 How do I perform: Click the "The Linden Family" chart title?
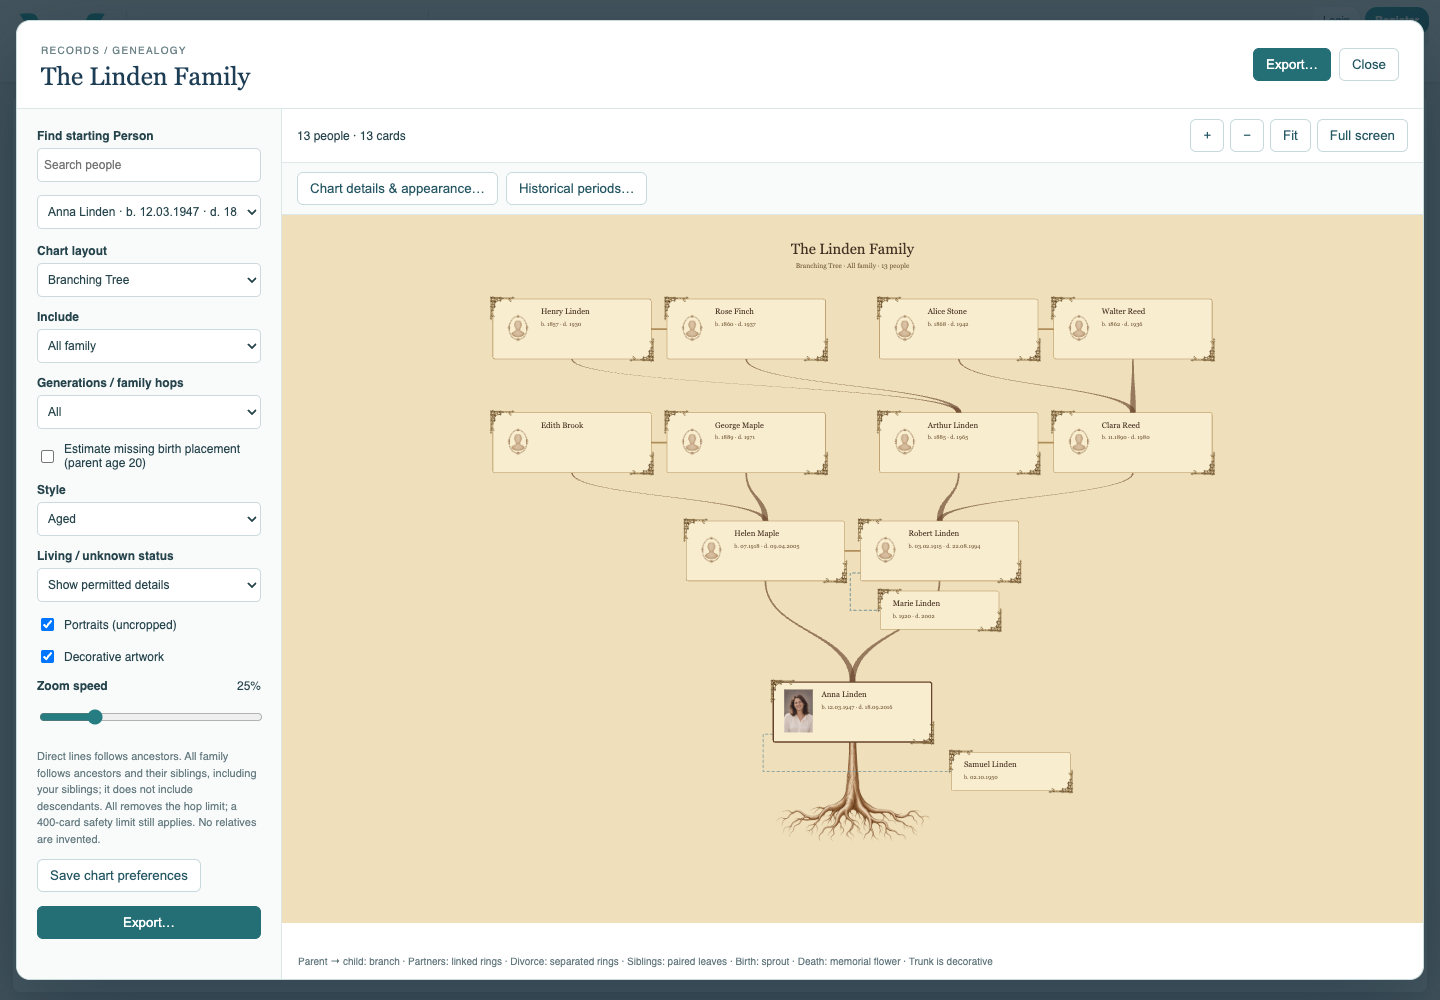852,249
